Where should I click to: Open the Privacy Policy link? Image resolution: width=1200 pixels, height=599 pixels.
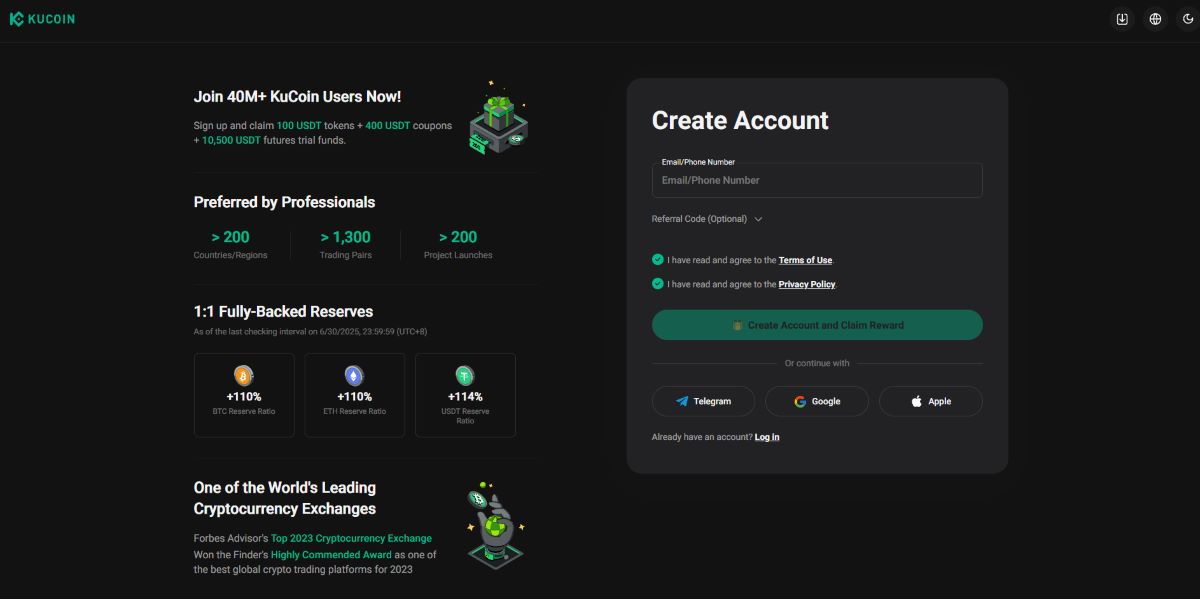coord(807,284)
